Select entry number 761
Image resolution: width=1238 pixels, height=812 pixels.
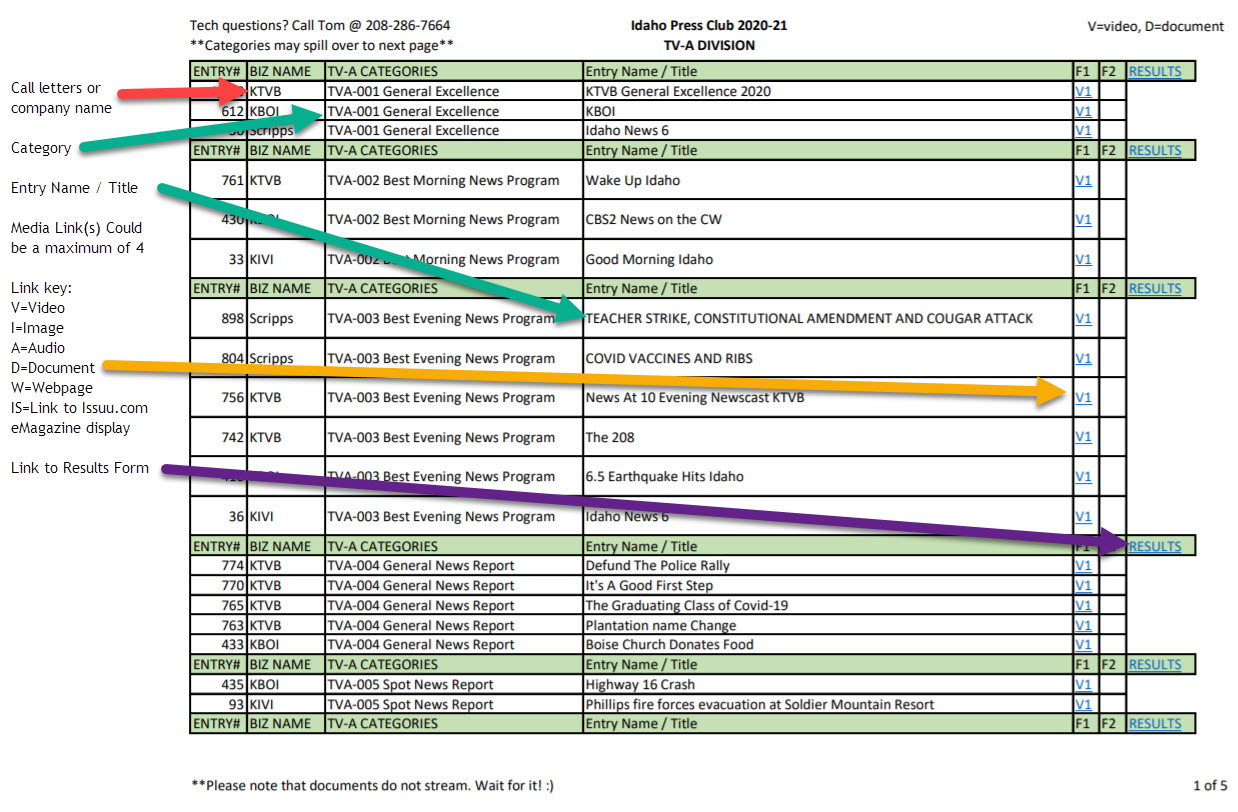pos(232,180)
